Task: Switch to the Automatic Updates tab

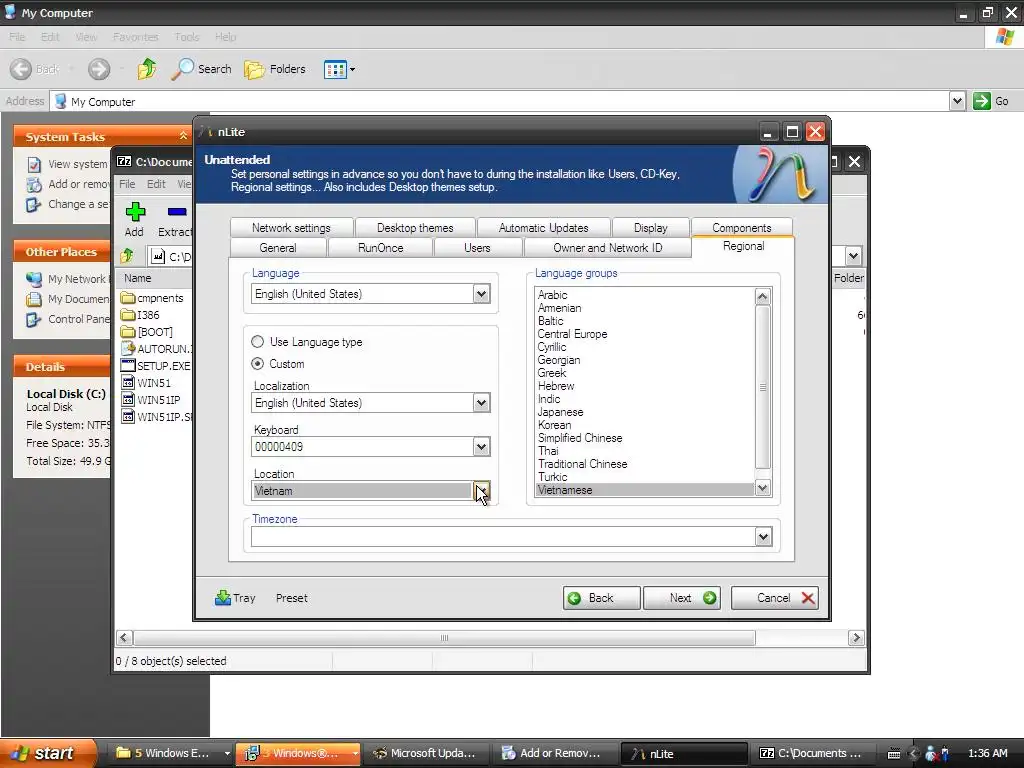Action: pos(543,227)
